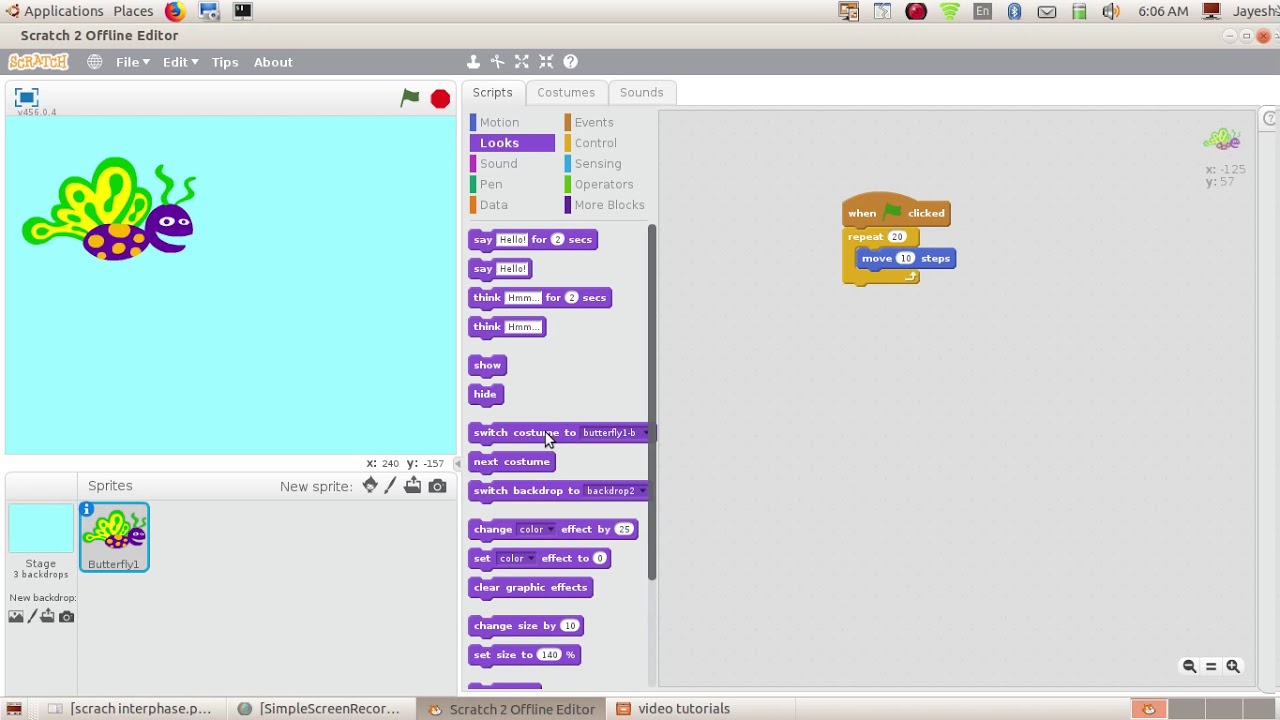Select the Control block category
1280x720 pixels.
pyautogui.click(x=595, y=143)
